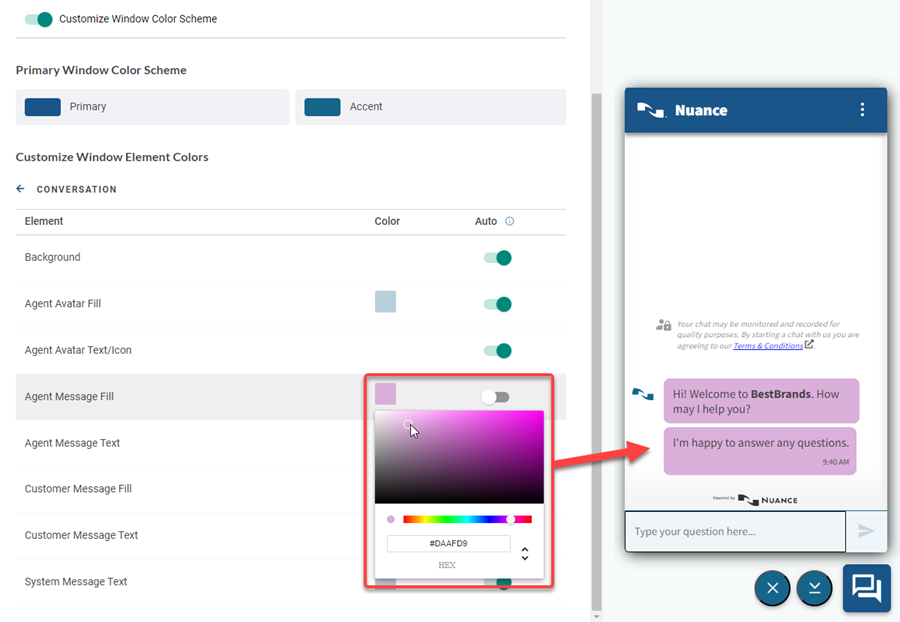
Task: Disable Customize Window Color Scheme toggle
Action: [38, 19]
